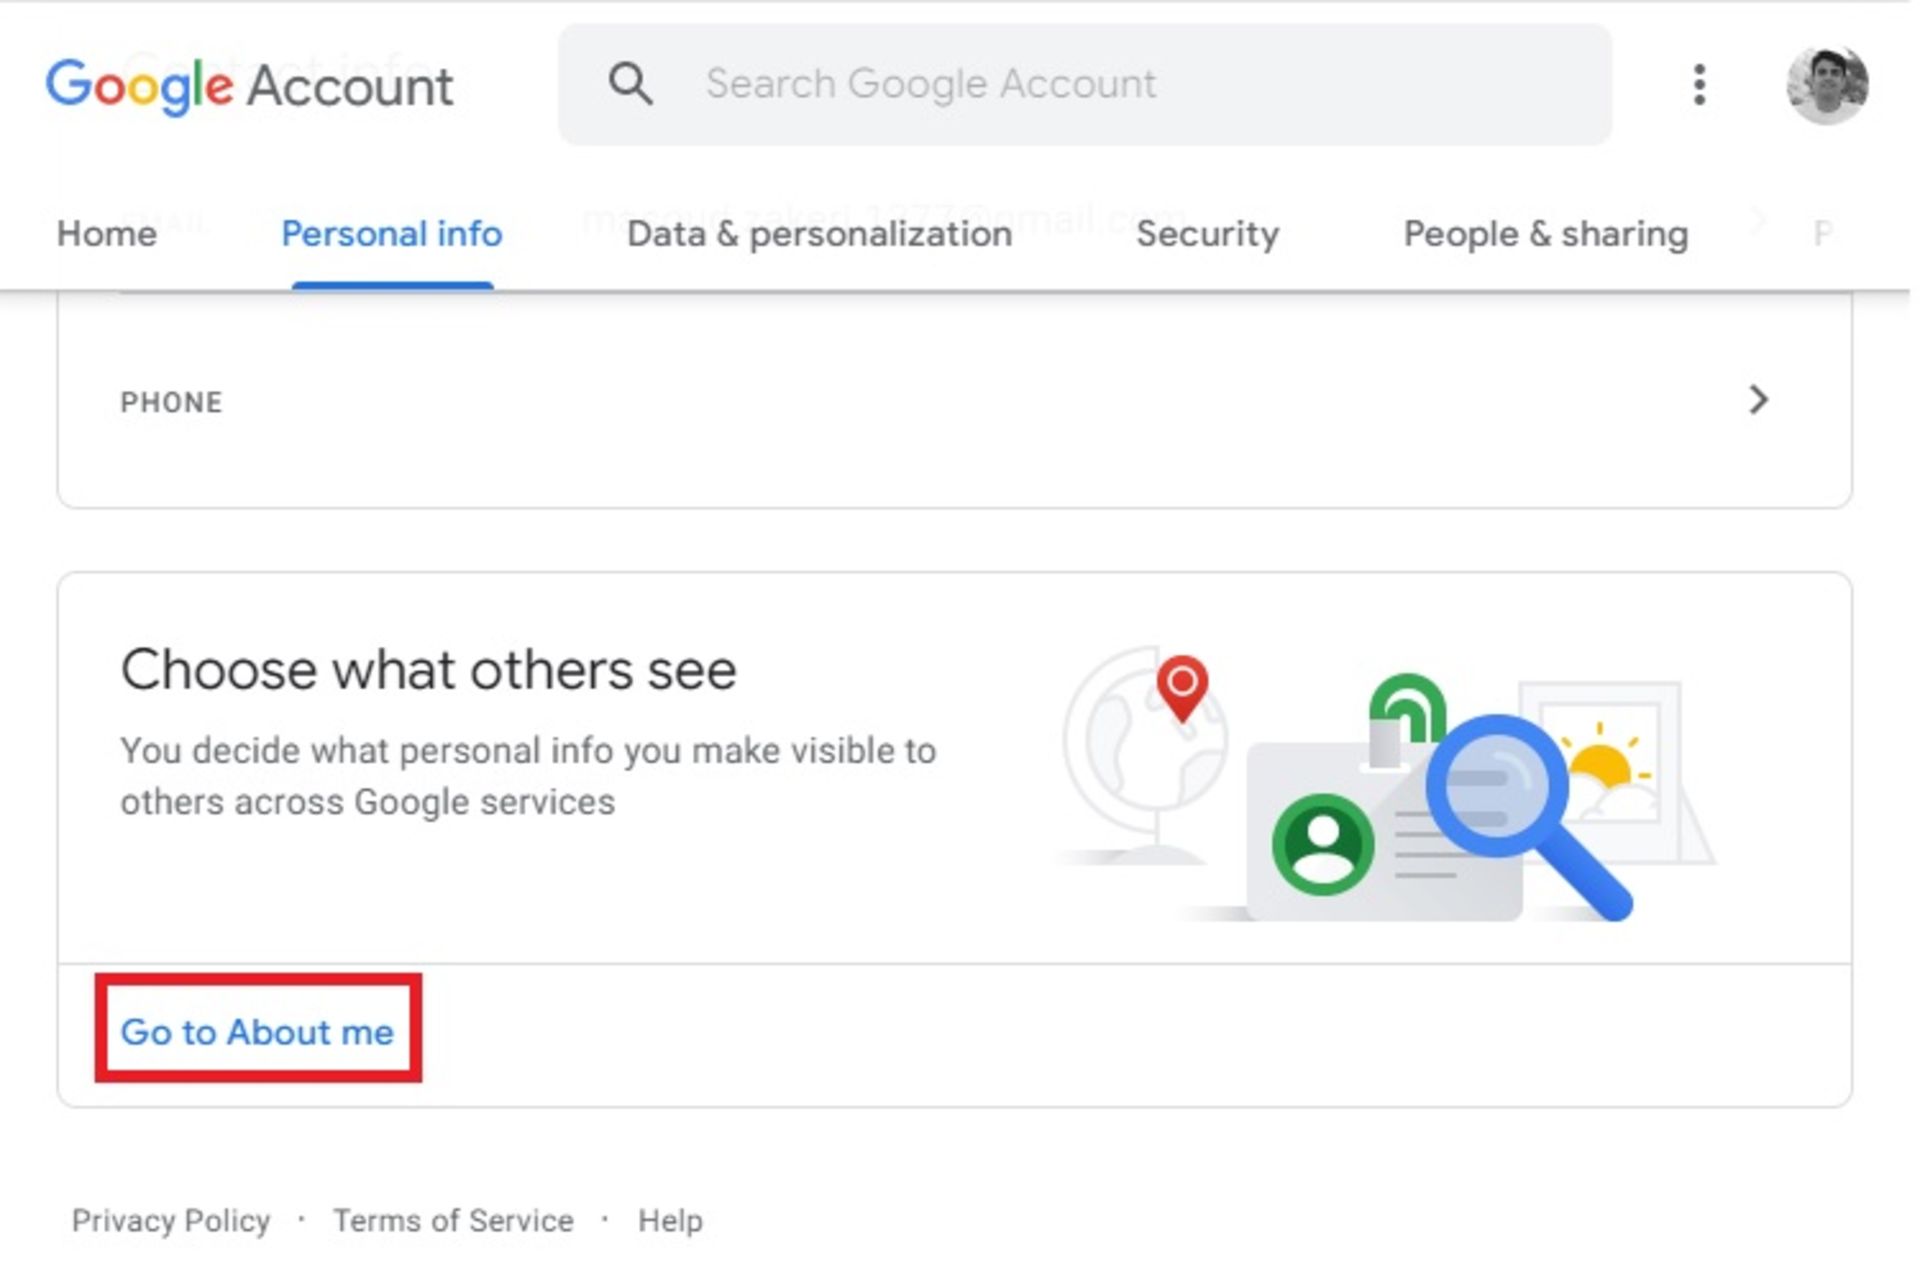The width and height of the screenshot is (1920, 1280).
Task: Click the Google Account logo
Action: pyautogui.click(x=249, y=86)
